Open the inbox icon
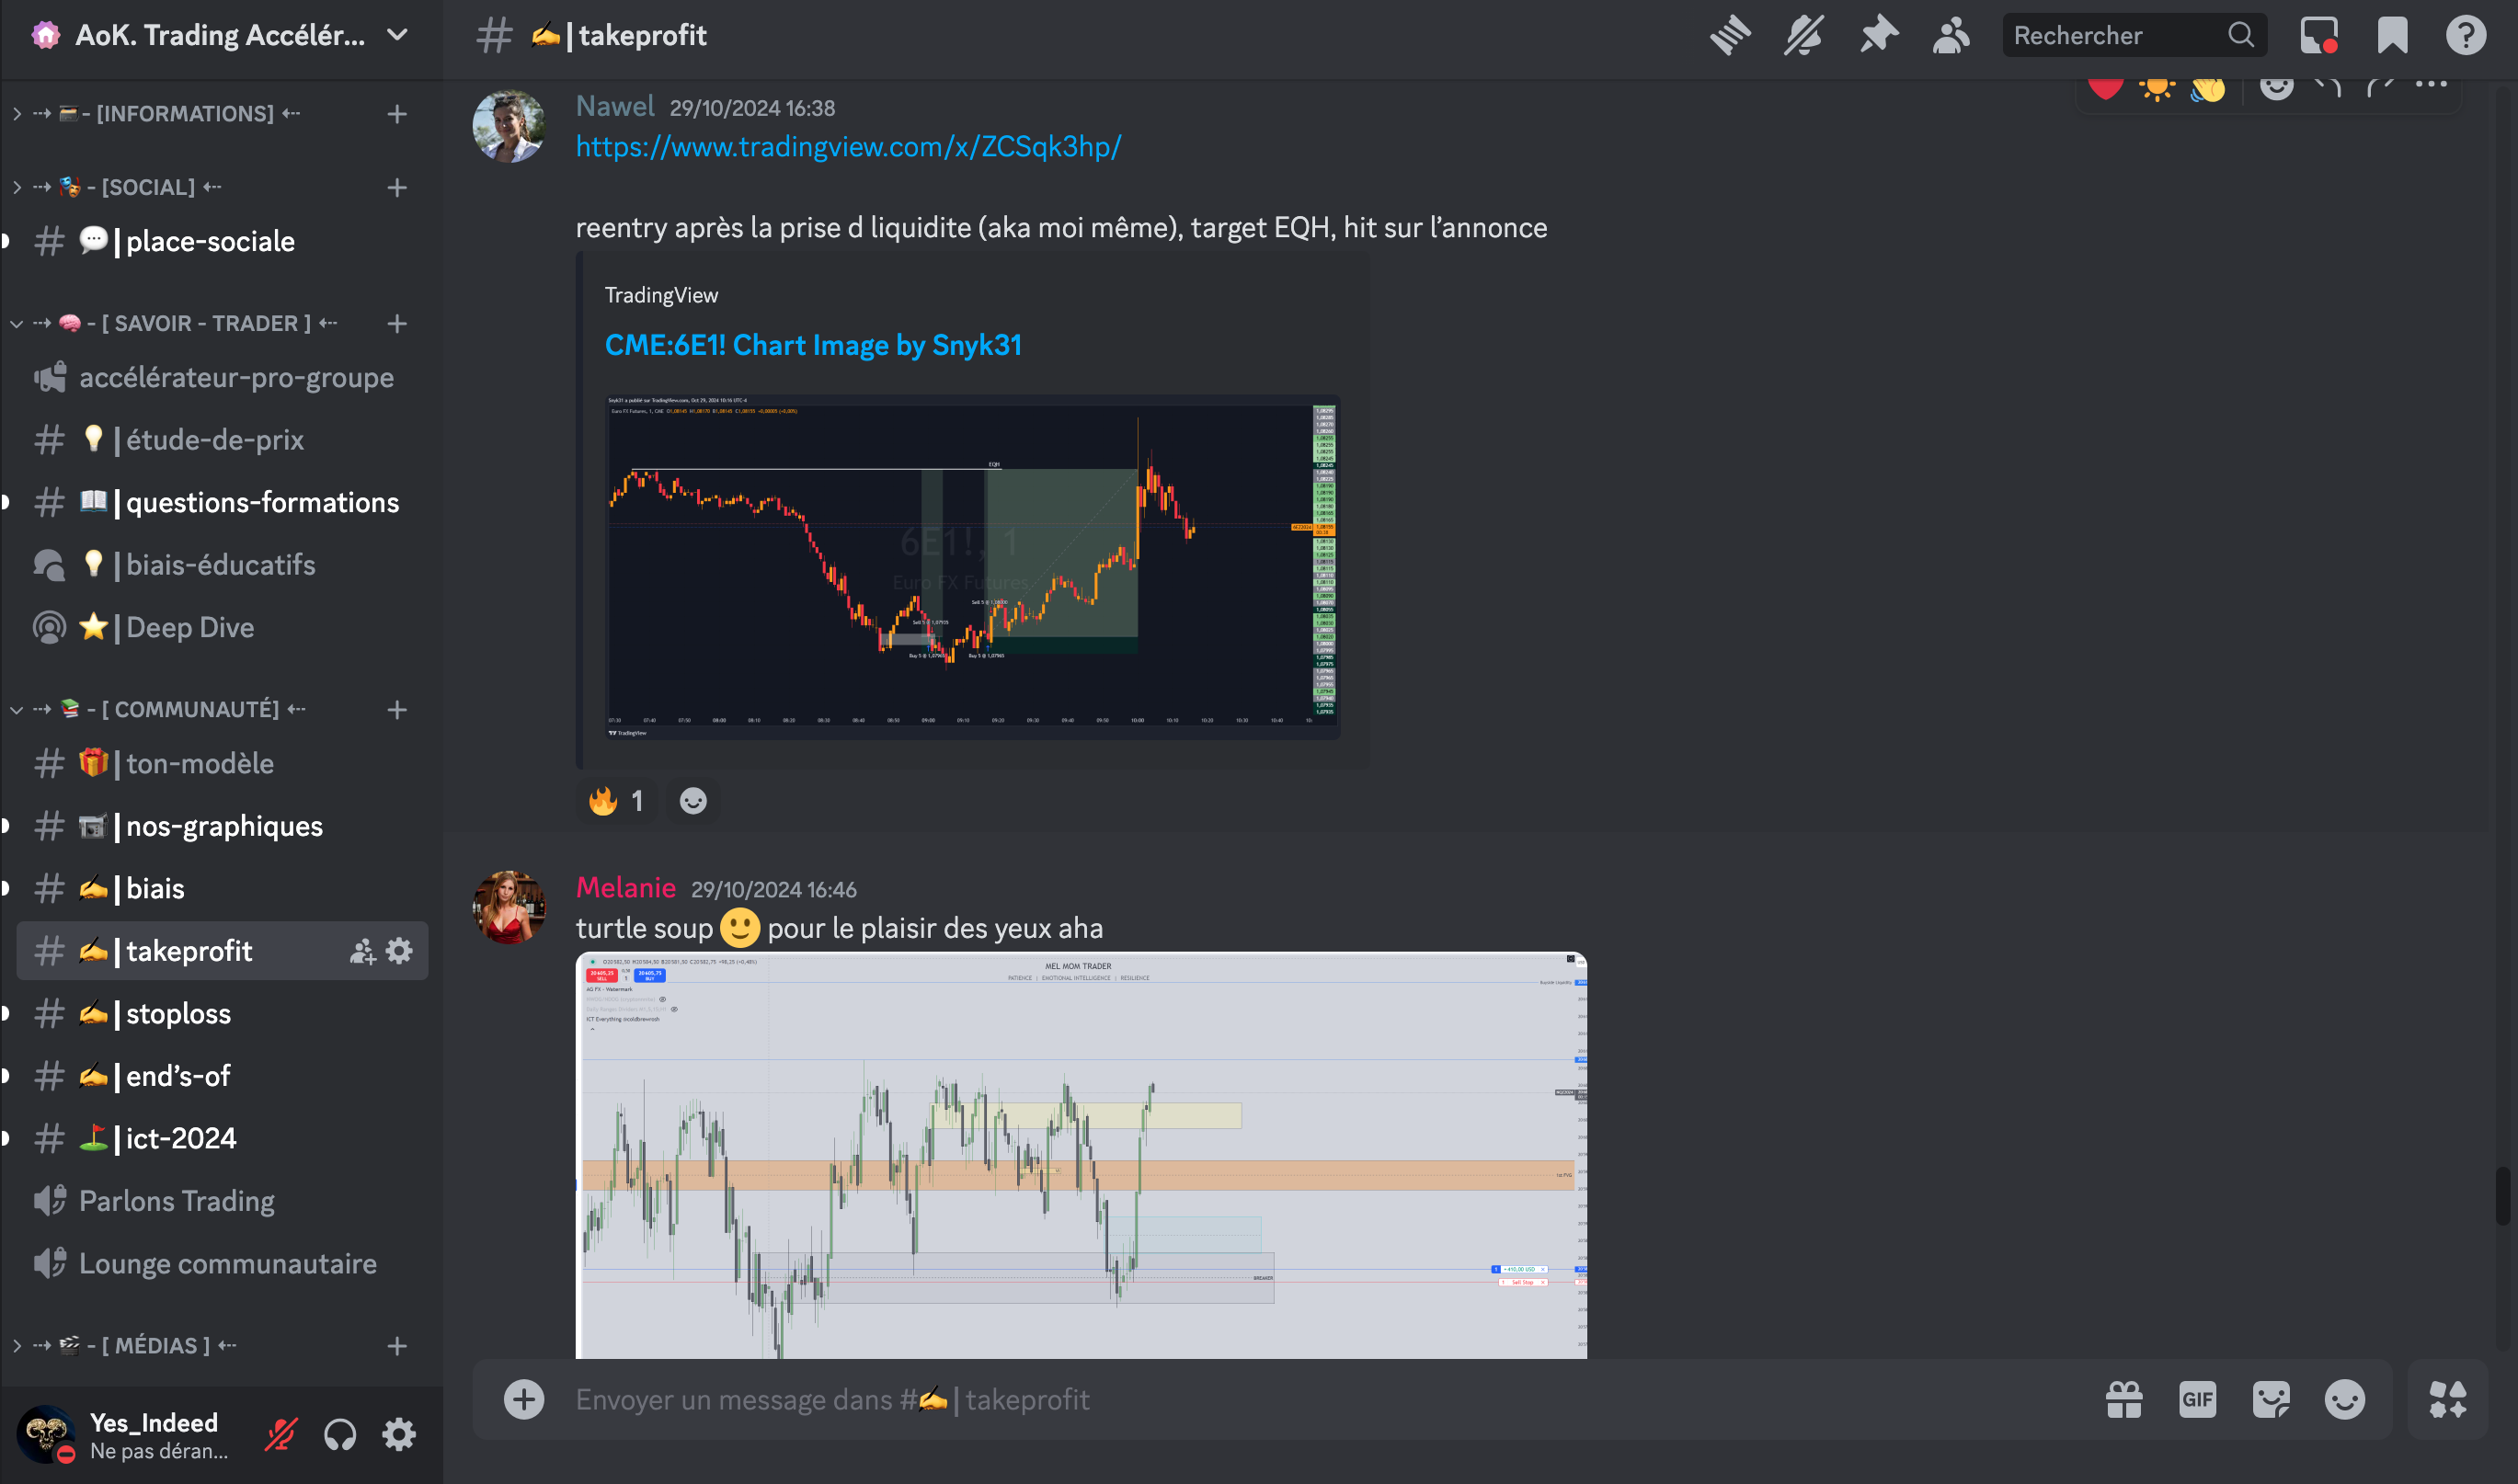The image size is (2518, 1484). coord(2318,35)
